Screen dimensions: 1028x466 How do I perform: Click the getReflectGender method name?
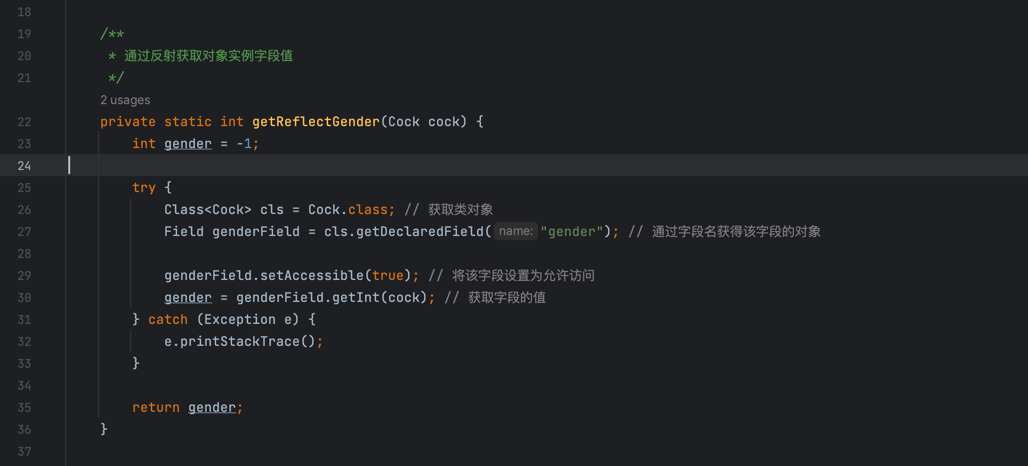(316, 122)
